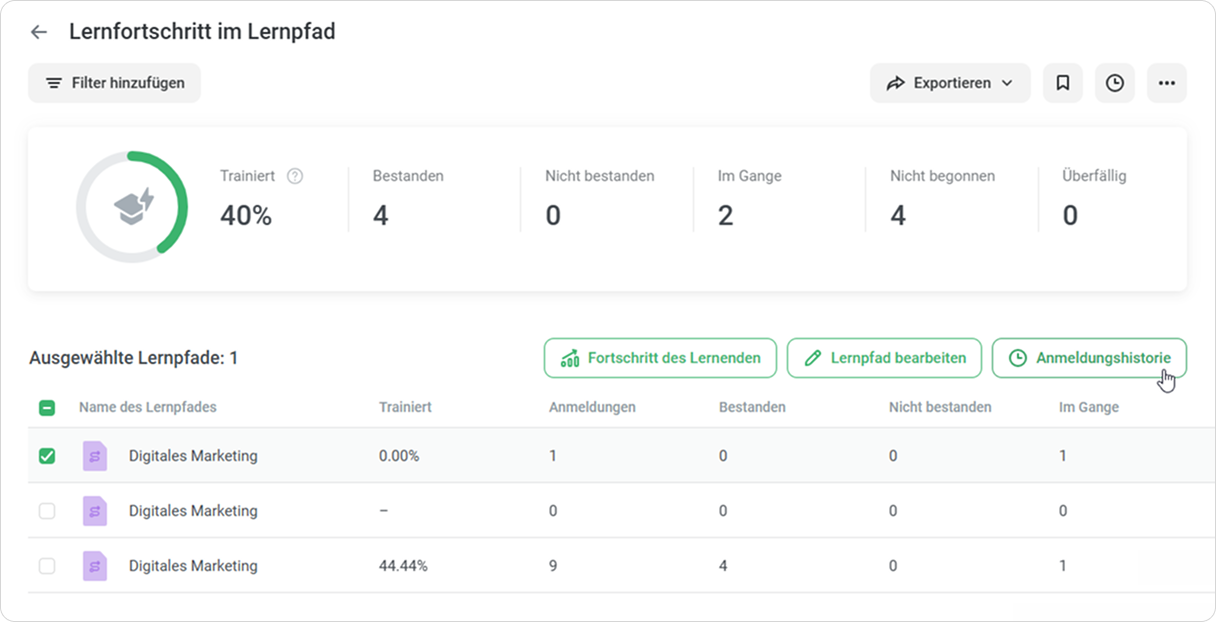Click the Nicht bestanden column header in table
The width and height of the screenshot is (1216, 622).
pos(940,407)
